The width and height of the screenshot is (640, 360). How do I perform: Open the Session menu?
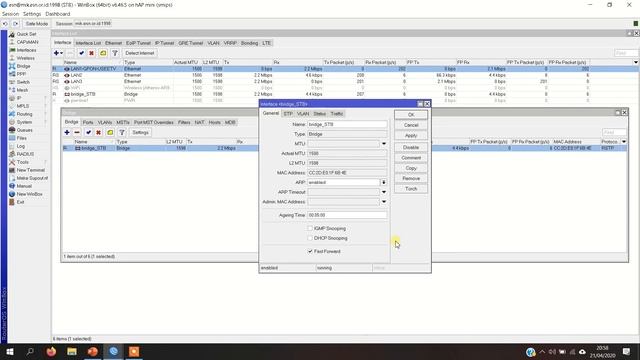tap(10, 14)
